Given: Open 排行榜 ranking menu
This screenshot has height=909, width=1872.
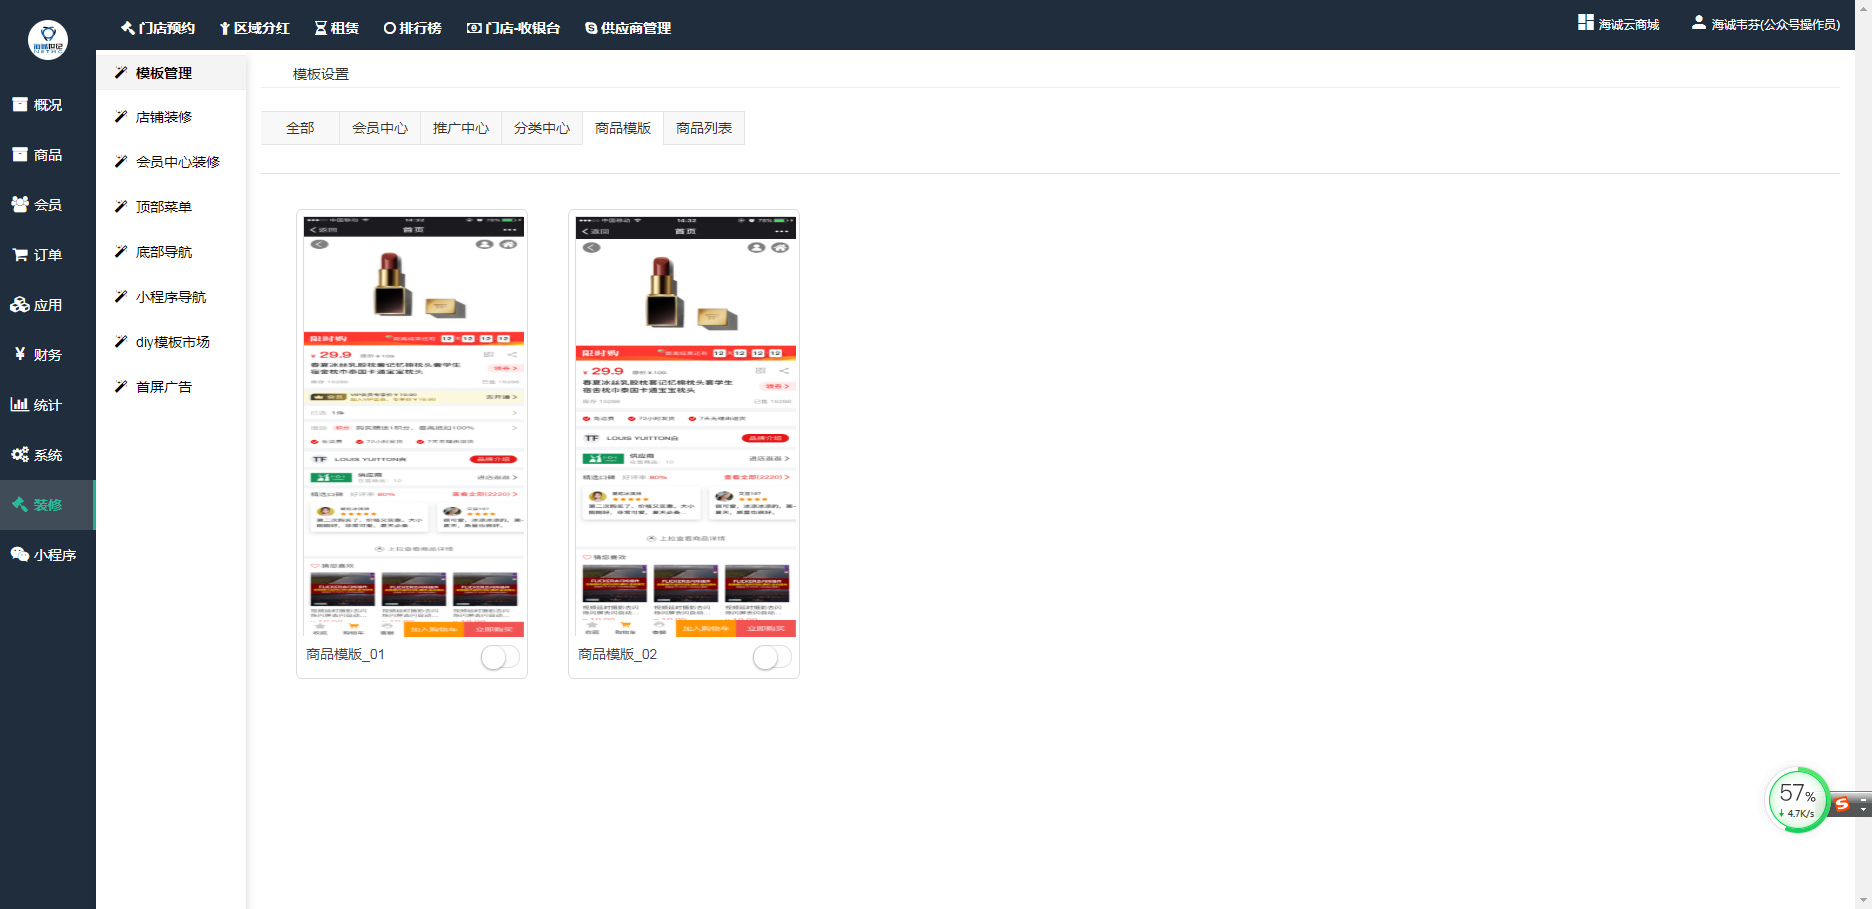Looking at the screenshot, I should pyautogui.click(x=412, y=28).
